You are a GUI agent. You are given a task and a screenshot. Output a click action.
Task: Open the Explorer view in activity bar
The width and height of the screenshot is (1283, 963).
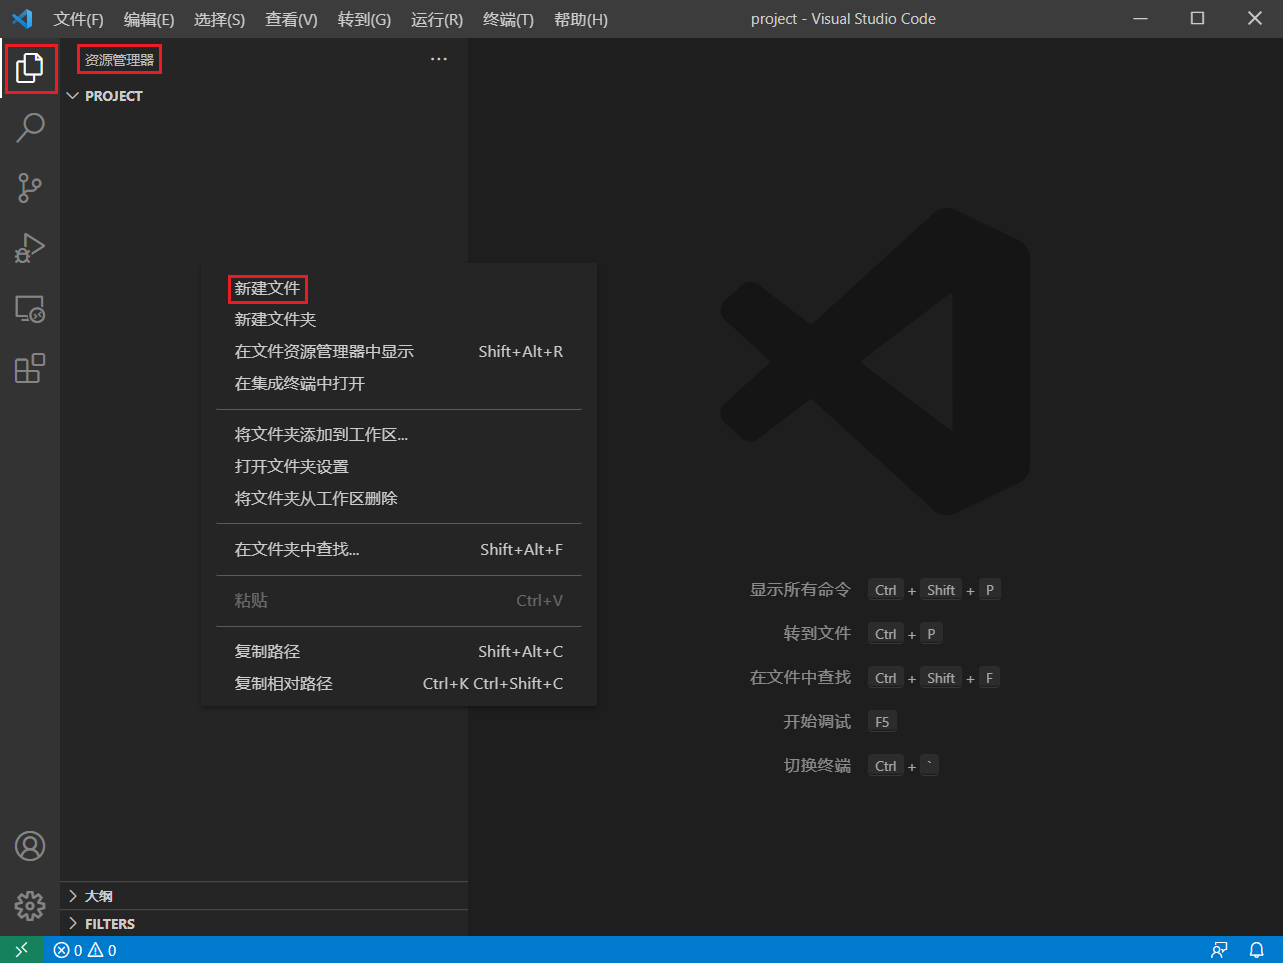tap(30, 68)
